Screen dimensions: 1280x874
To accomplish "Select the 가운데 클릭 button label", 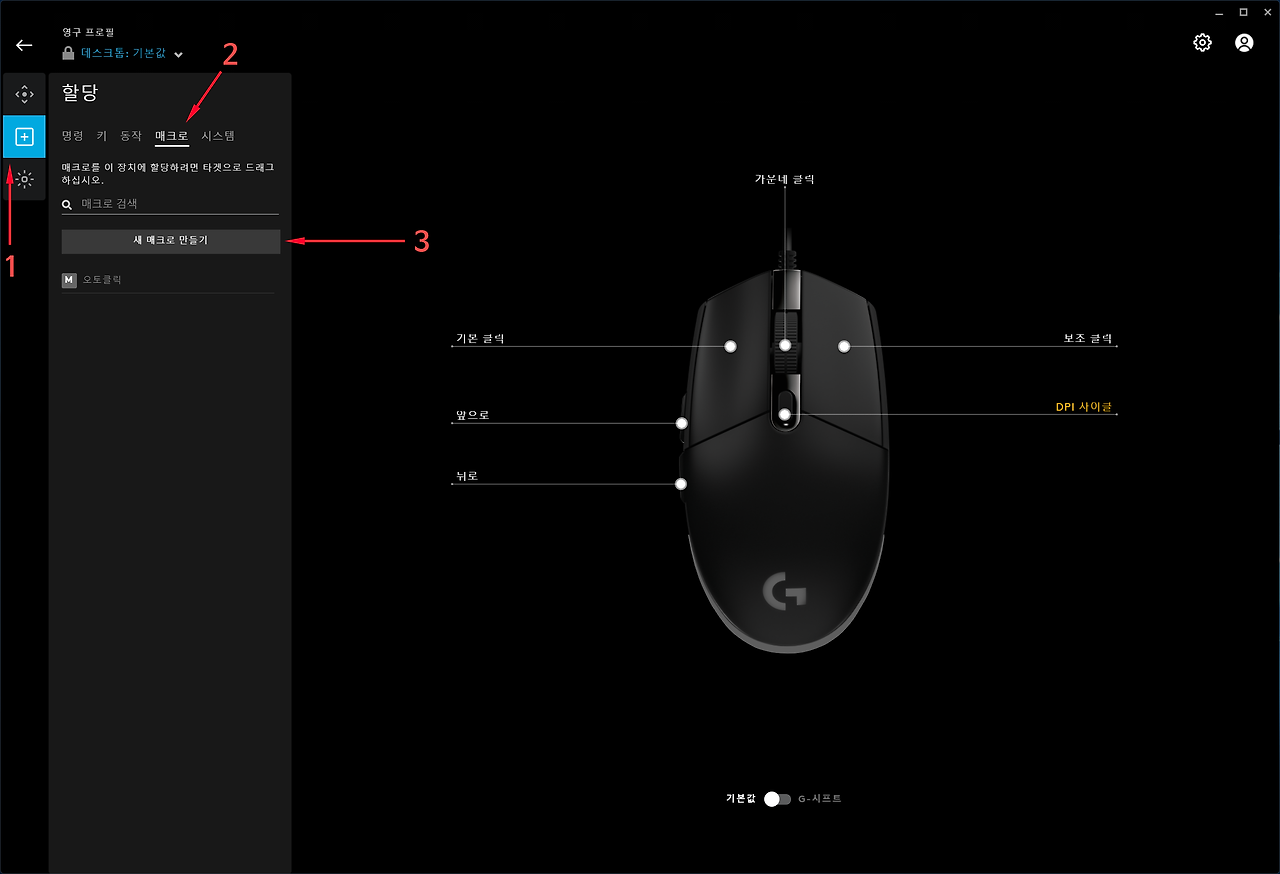I will click(x=785, y=179).
